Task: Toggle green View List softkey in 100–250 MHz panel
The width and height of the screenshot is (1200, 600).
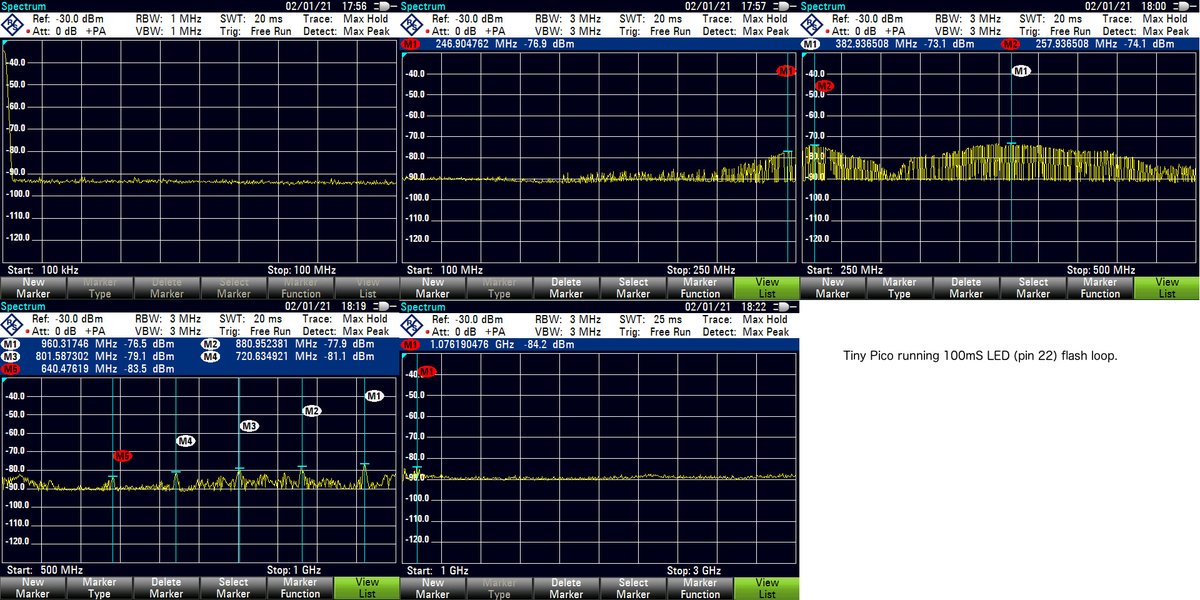Action: (x=767, y=288)
